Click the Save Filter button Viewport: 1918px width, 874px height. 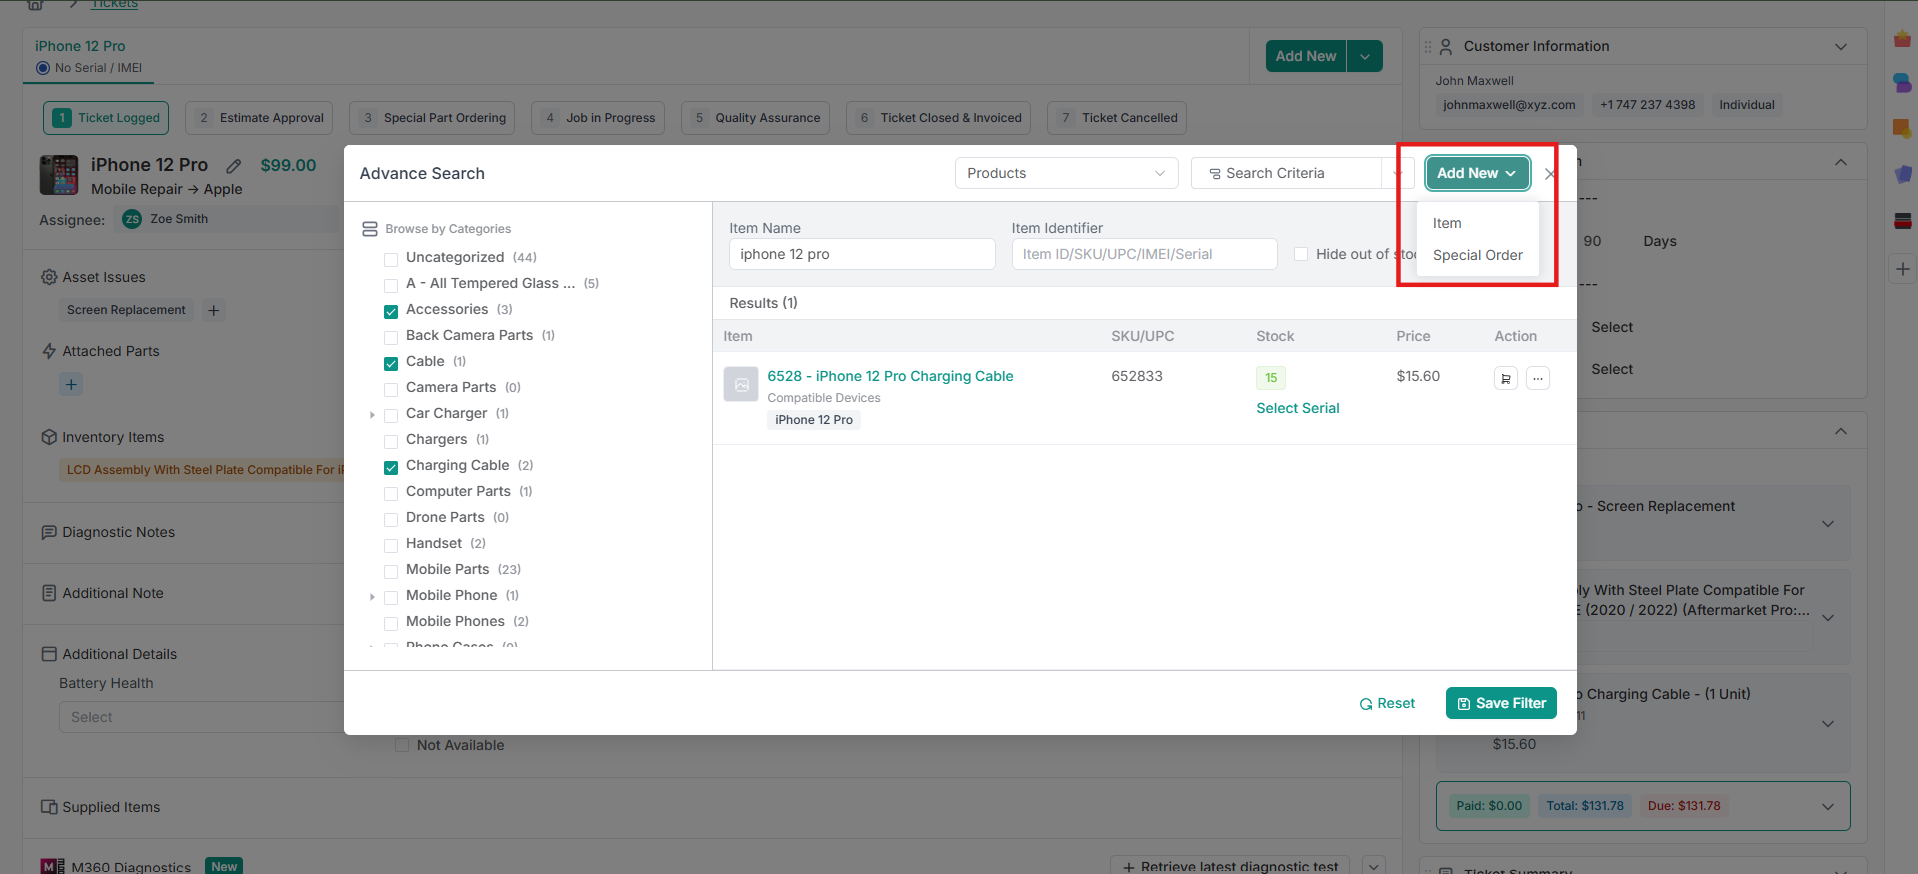click(x=1501, y=703)
